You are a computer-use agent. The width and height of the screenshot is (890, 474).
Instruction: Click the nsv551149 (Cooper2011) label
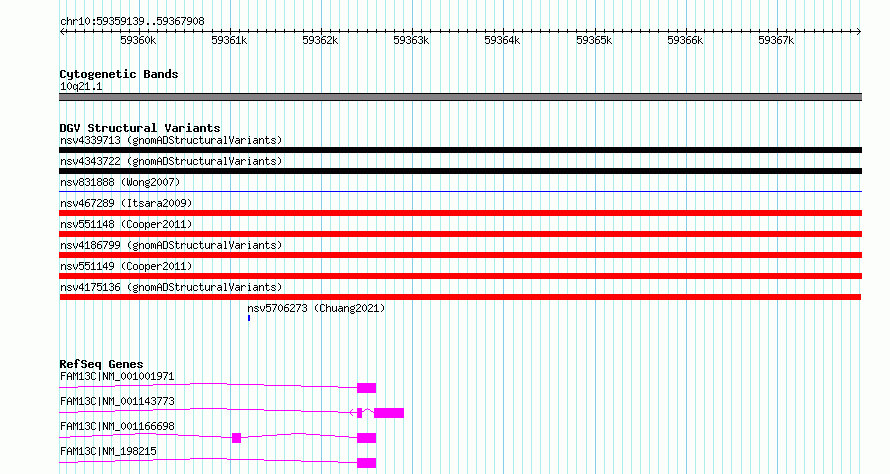point(126,266)
